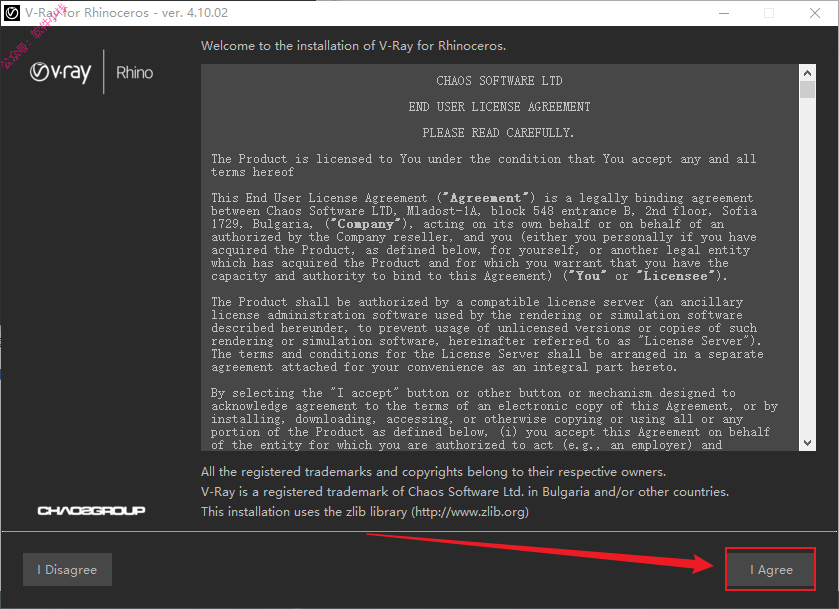
Task: Click the 'END USER LICENSE AGREEMENT' heading
Action: 499,107
